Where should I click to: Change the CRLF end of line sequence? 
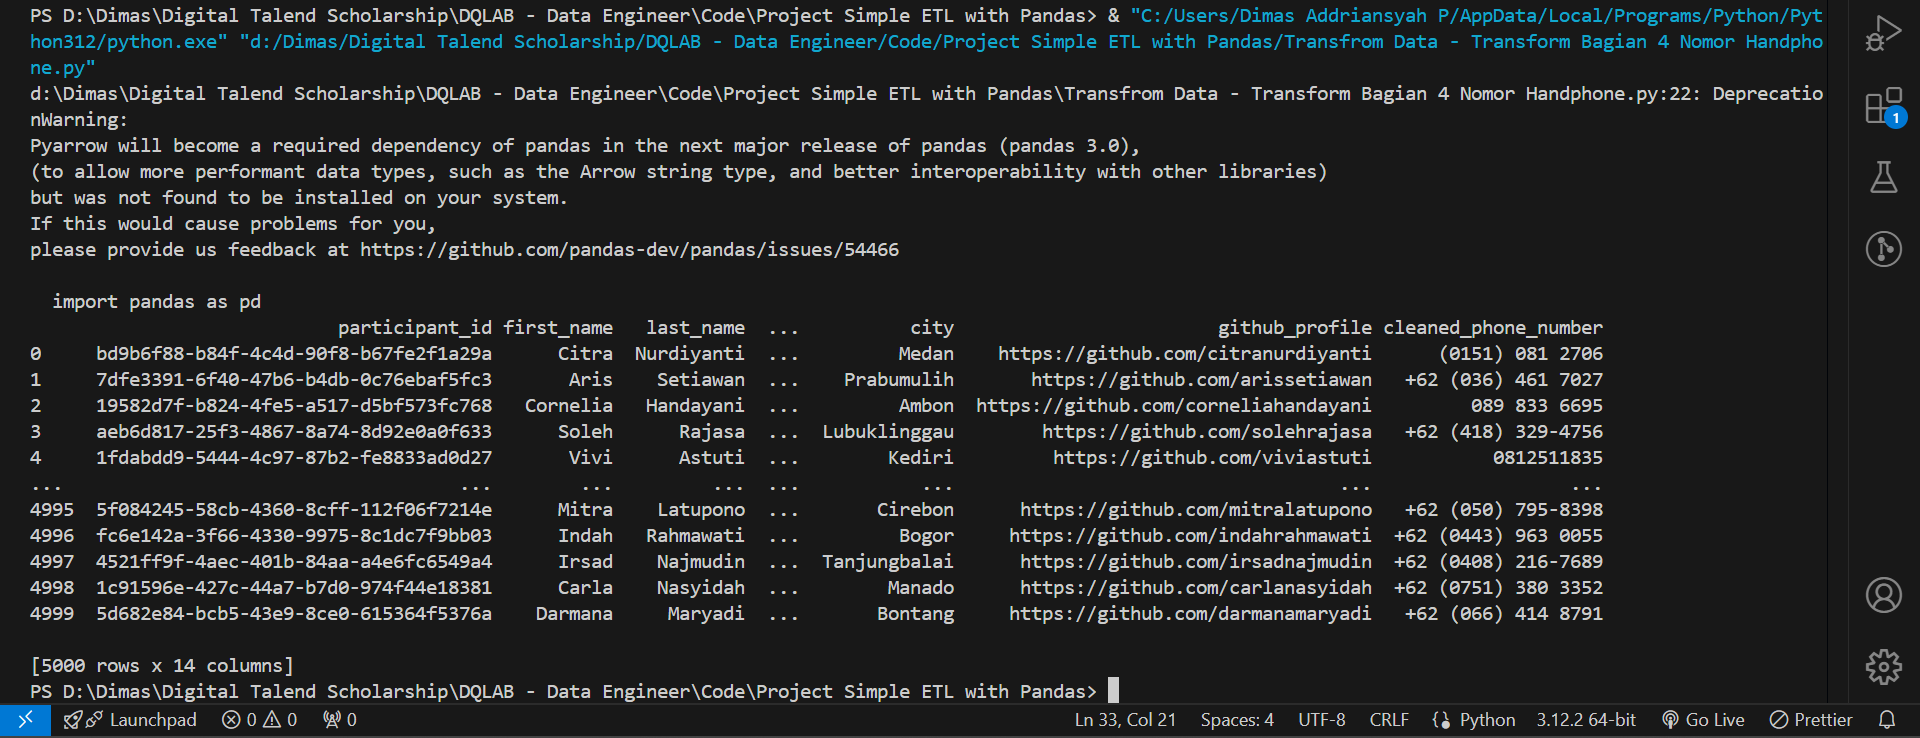[x=1388, y=720]
